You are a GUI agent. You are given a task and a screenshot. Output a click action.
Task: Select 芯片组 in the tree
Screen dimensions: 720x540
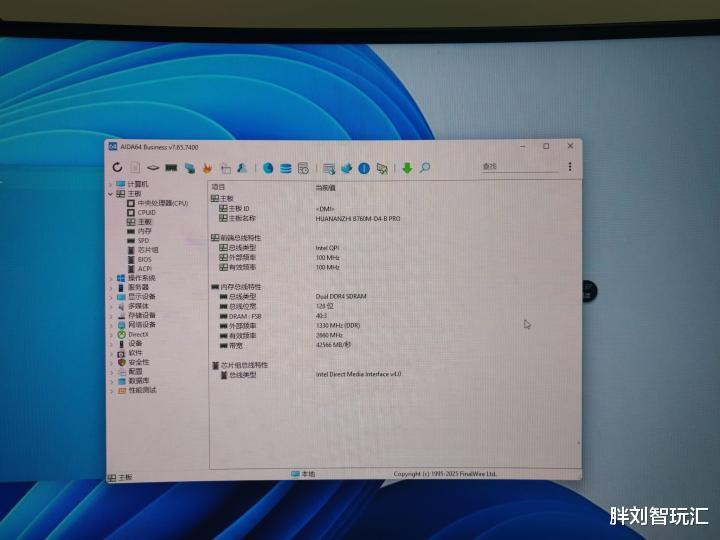click(148, 250)
